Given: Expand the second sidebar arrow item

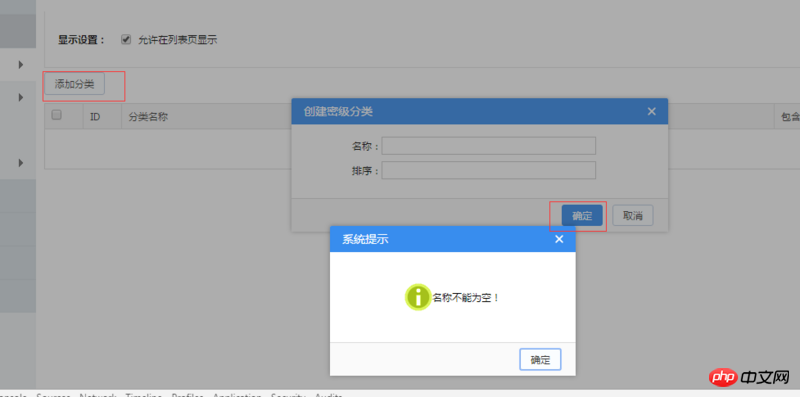Looking at the screenshot, I should 21,97.
